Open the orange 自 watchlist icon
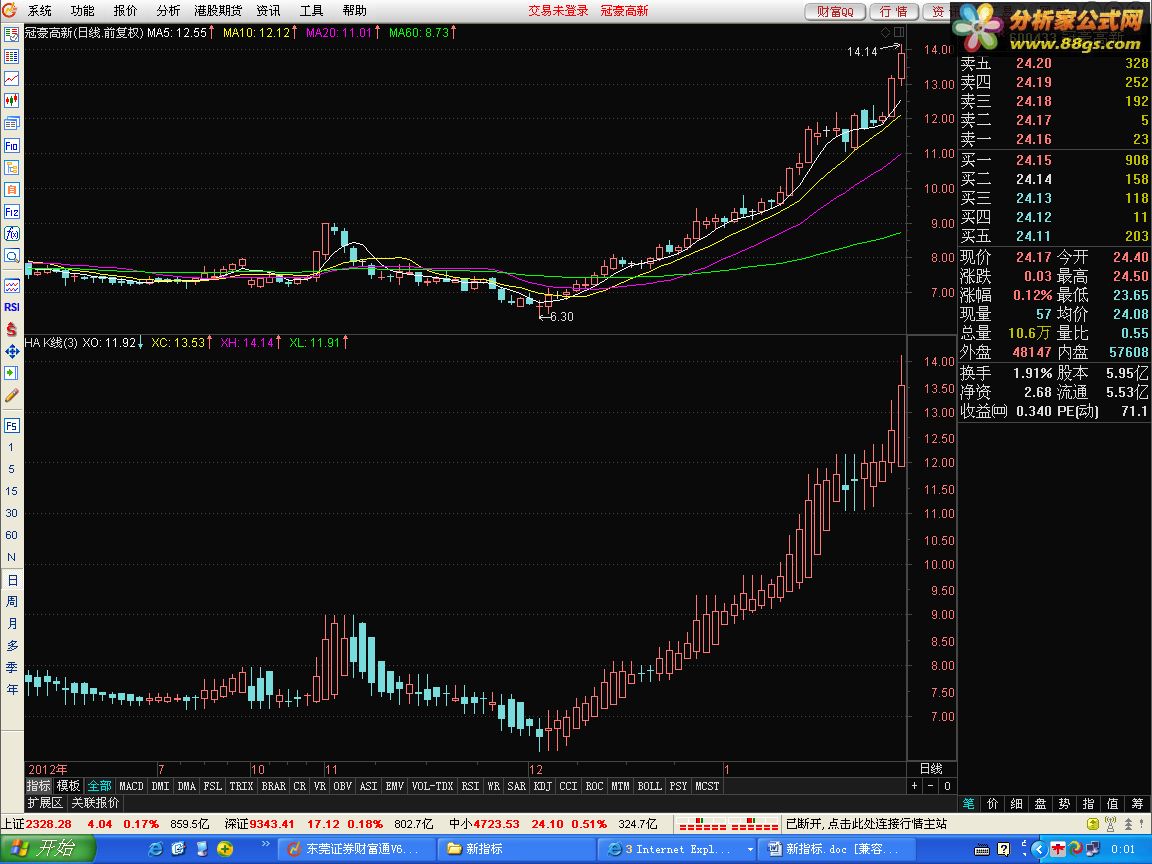Viewport: 1152px width, 864px height. pyautogui.click(x=12, y=190)
